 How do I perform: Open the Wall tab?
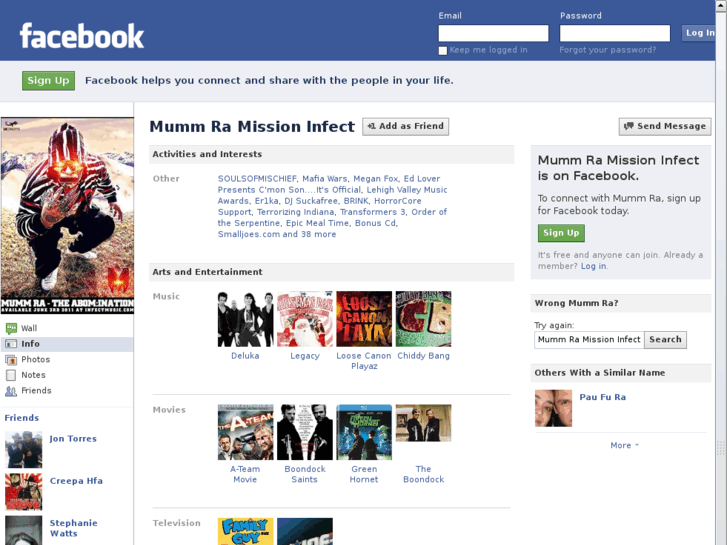click(67, 328)
